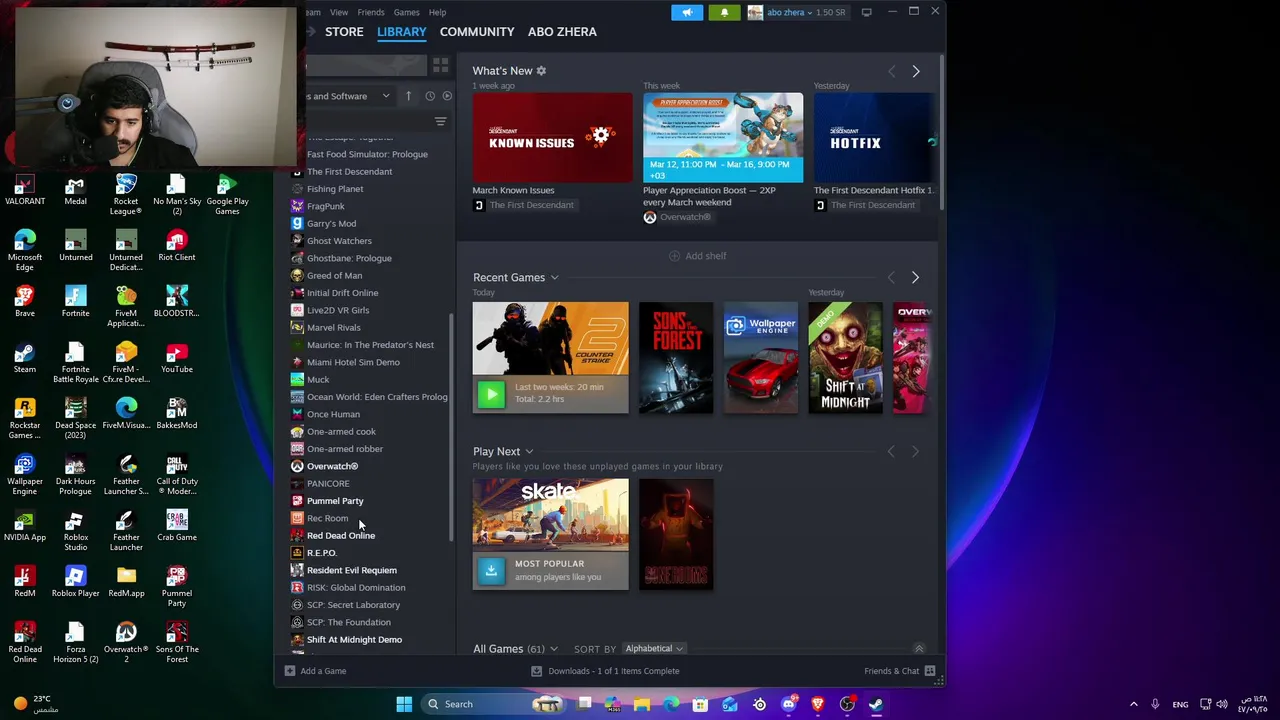Open the Friends menu

371,12
